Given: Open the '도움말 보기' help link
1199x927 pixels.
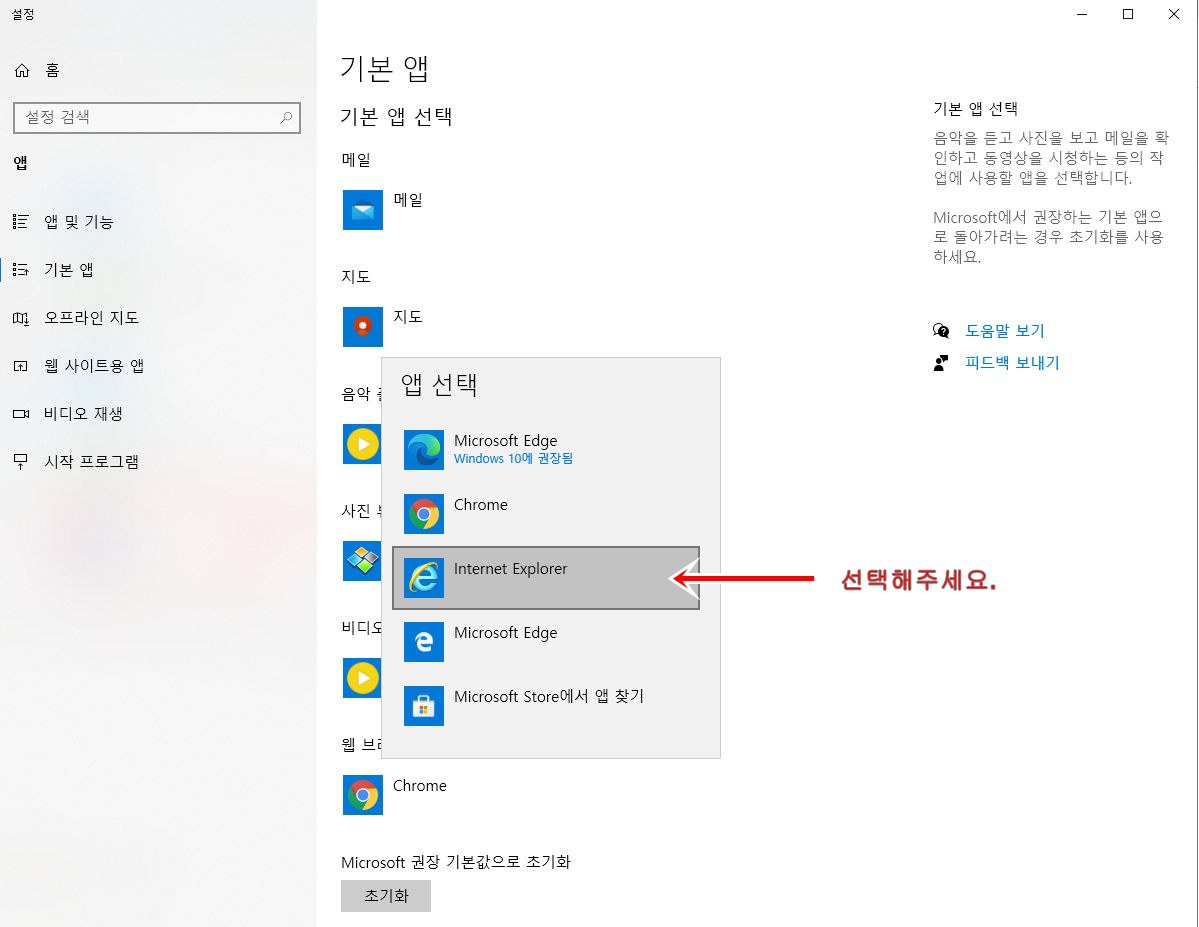Looking at the screenshot, I should (1004, 330).
